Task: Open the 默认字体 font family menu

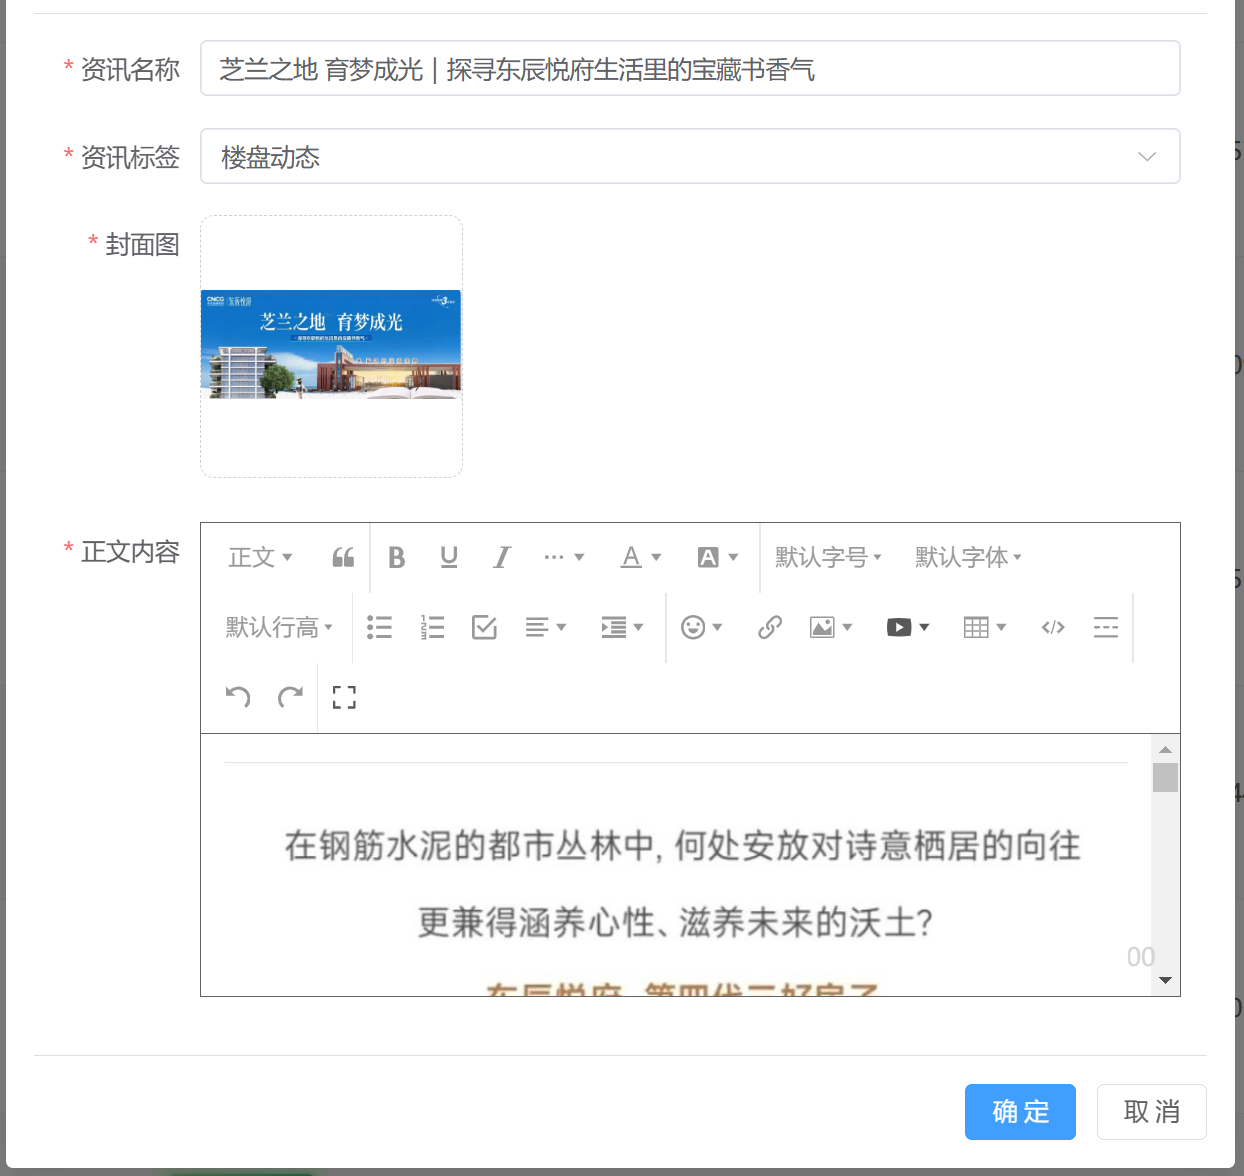Action: click(968, 557)
